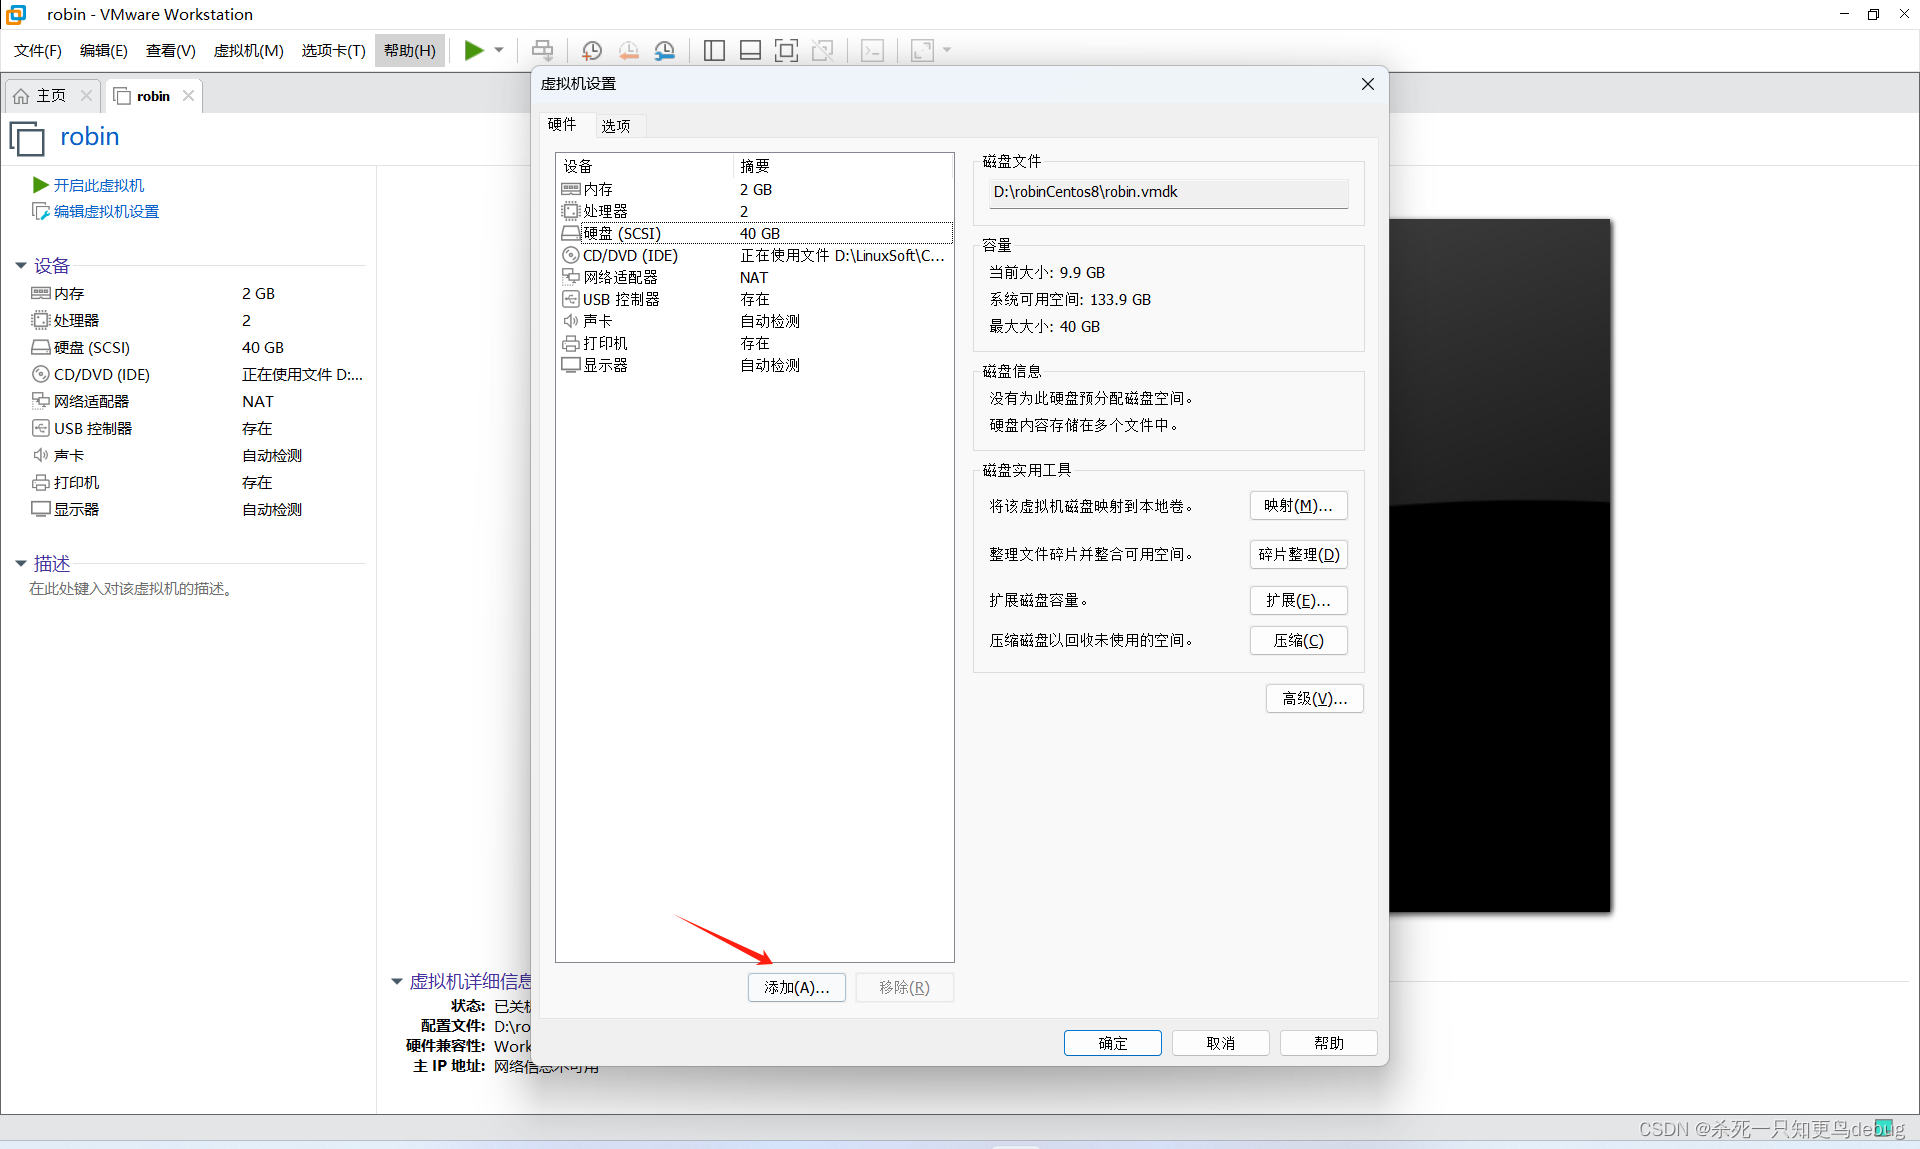Click the stretch guest display icon

(922, 50)
